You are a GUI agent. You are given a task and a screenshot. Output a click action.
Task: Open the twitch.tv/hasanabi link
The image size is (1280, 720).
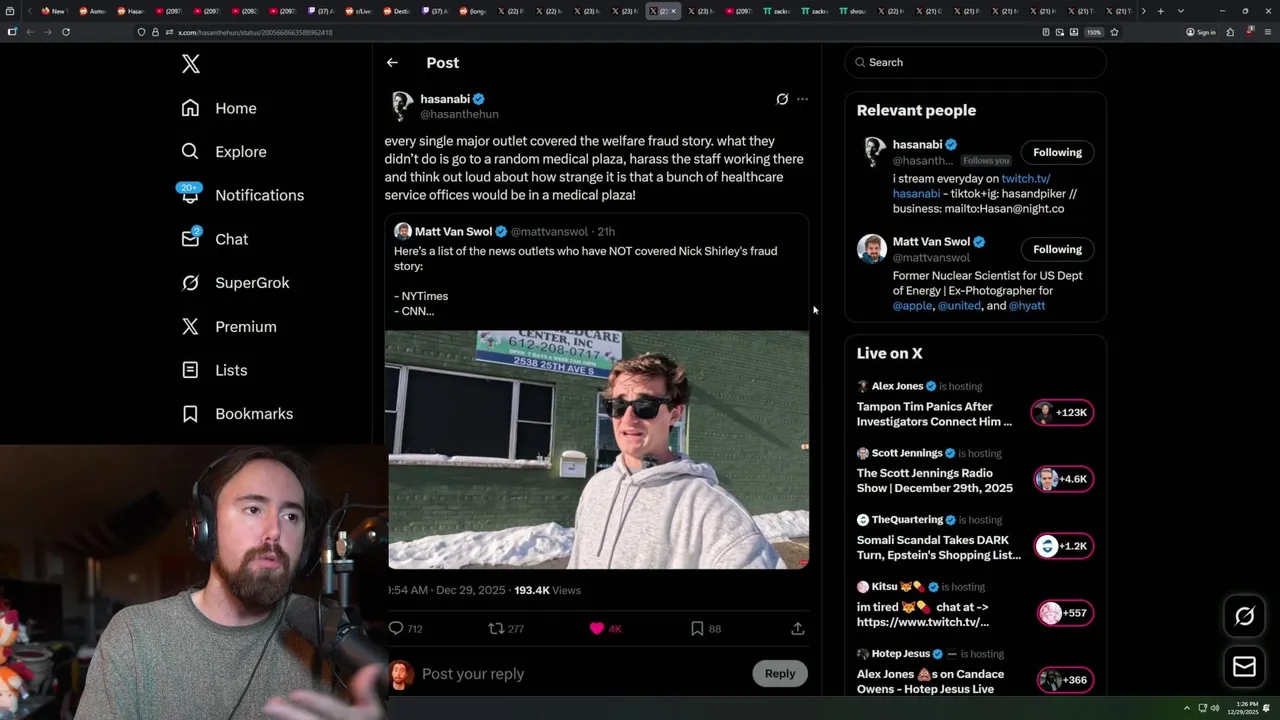1025,179
